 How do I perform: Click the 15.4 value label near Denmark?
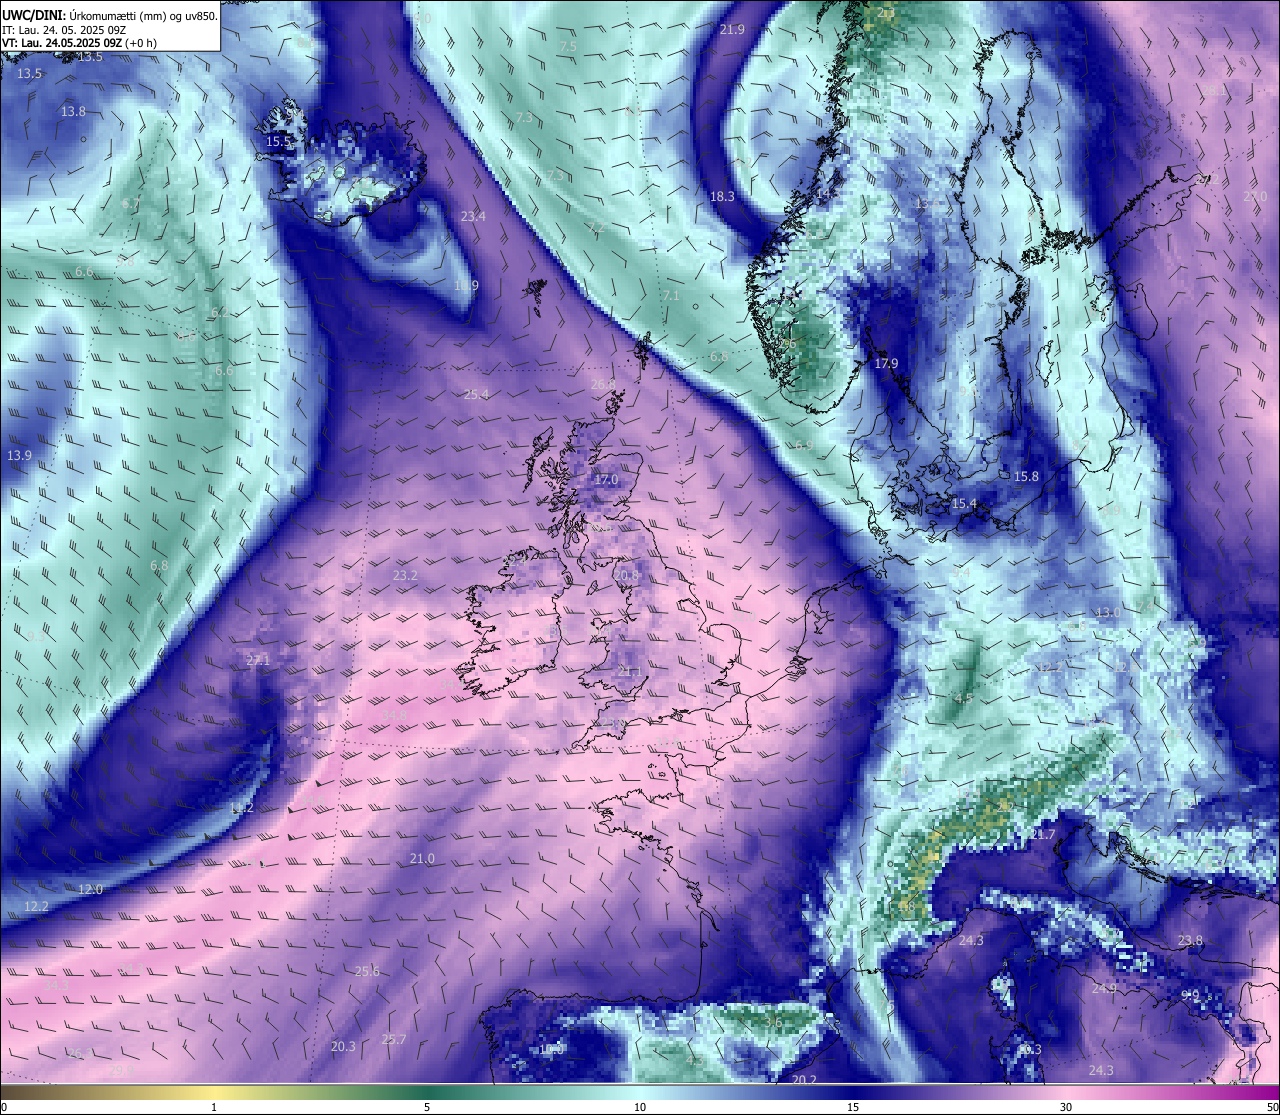click(964, 504)
